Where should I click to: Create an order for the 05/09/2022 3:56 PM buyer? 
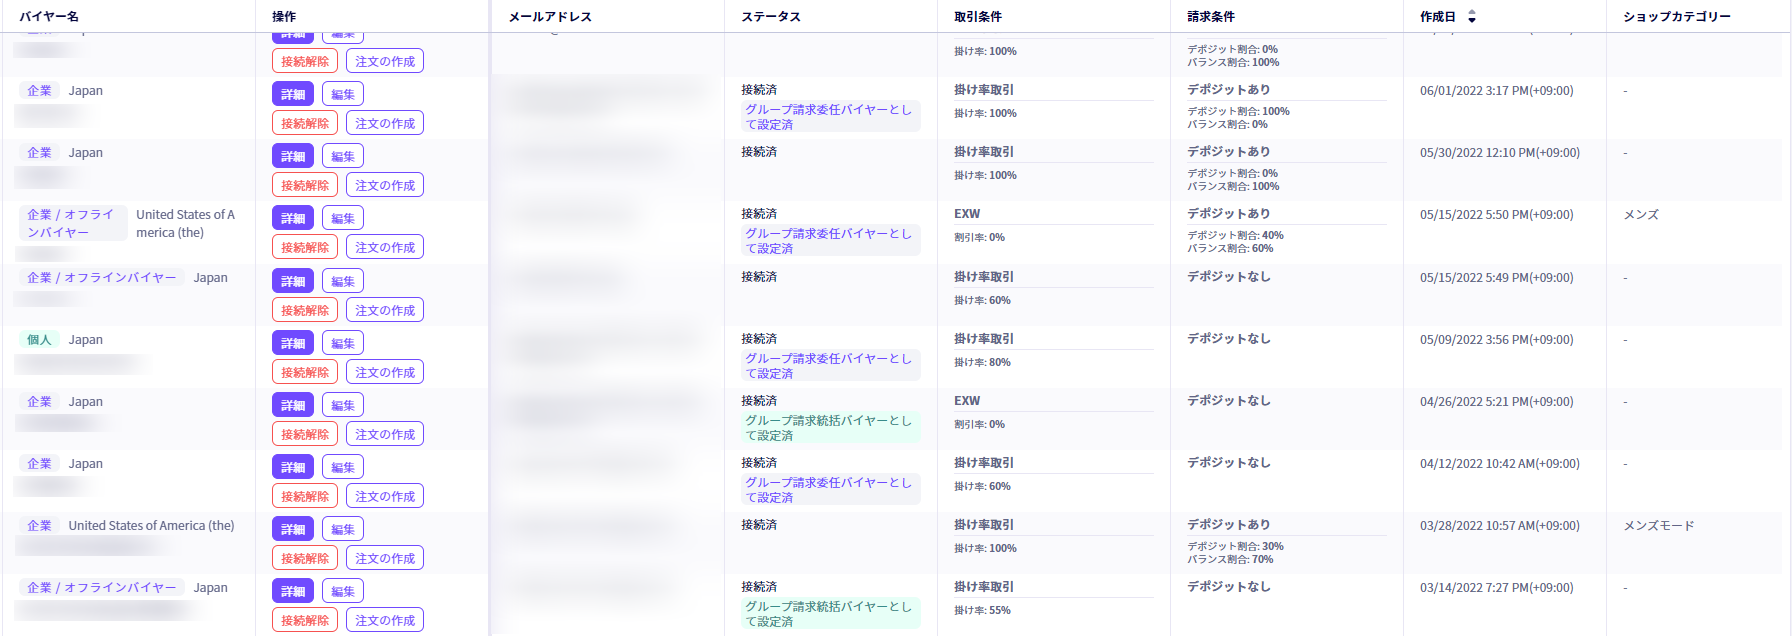pyautogui.click(x=385, y=372)
